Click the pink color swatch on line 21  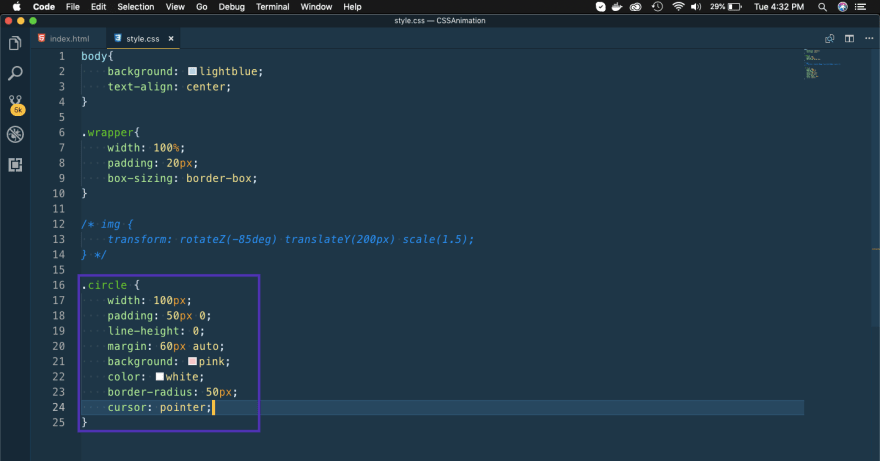point(192,362)
